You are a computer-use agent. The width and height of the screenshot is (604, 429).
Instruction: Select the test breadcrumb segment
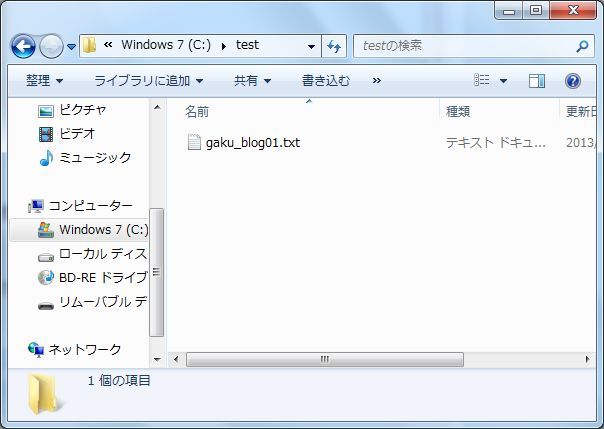coord(247,45)
